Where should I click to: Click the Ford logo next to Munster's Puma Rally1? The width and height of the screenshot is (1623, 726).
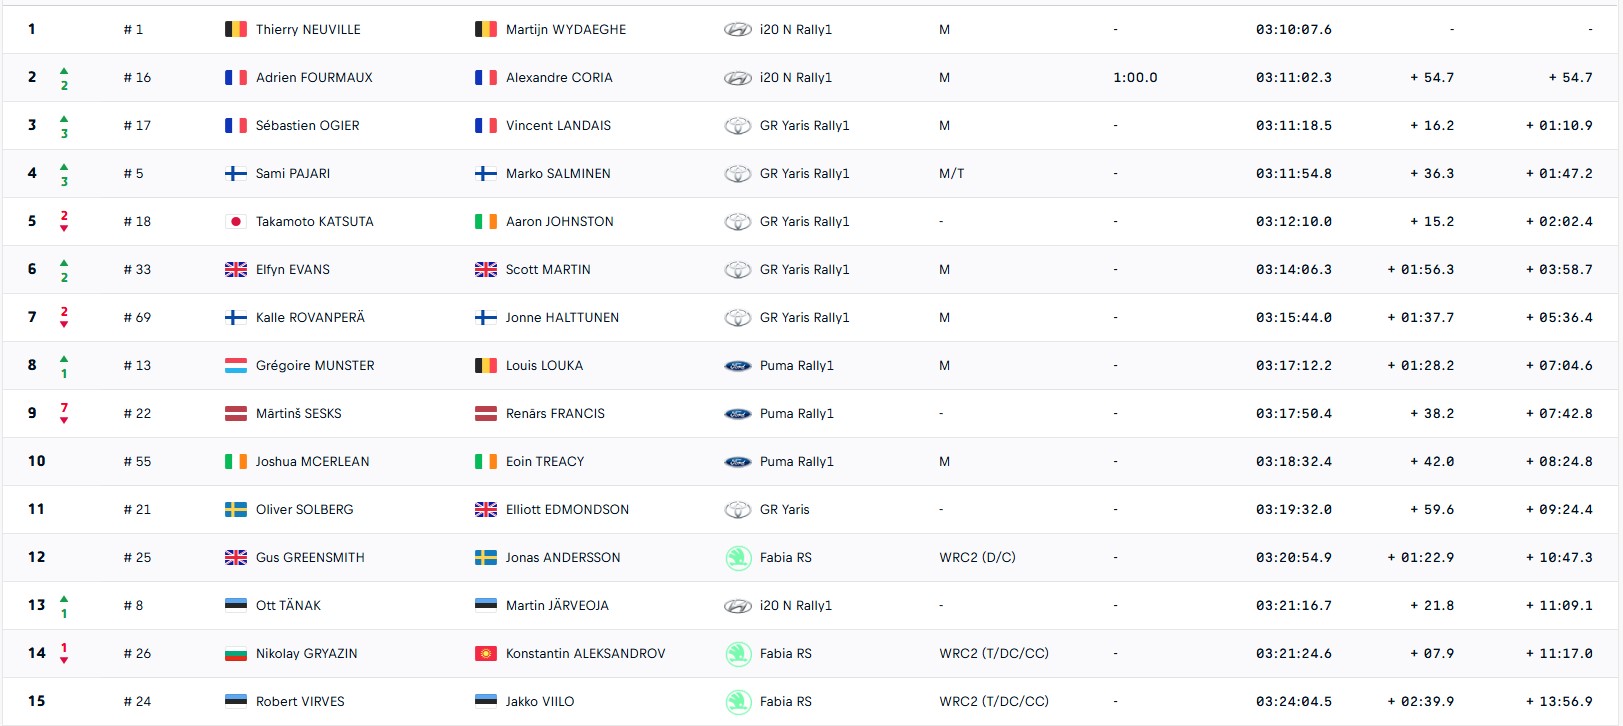pos(737,366)
